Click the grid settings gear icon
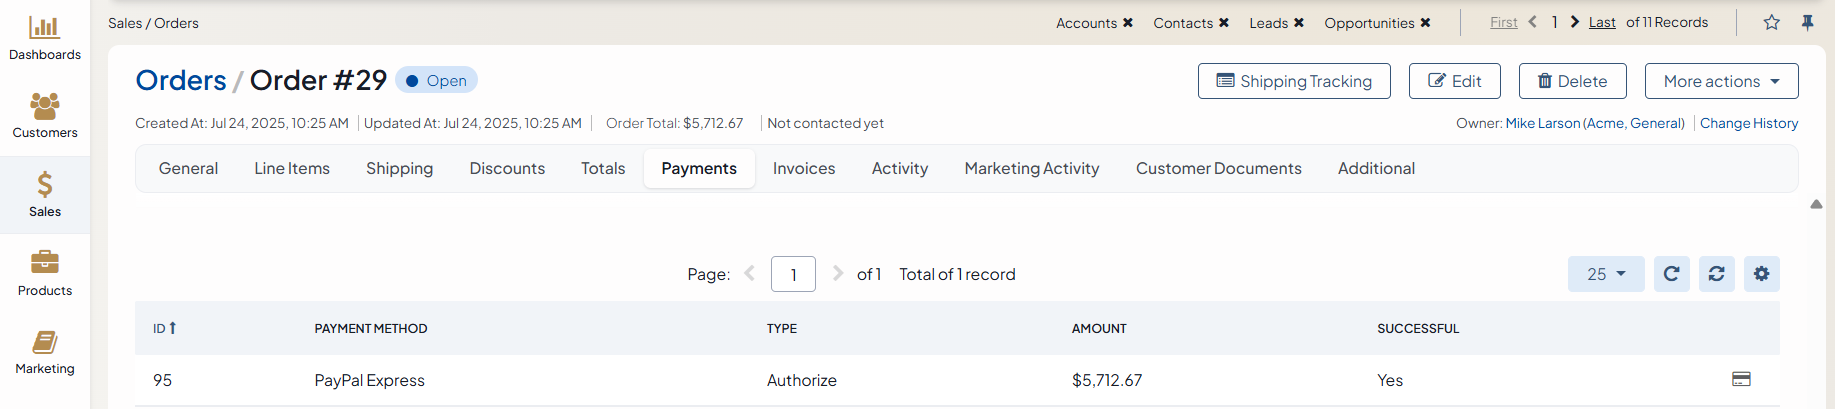Screen dimensions: 1835x409 pyautogui.click(x=1761, y=274)
